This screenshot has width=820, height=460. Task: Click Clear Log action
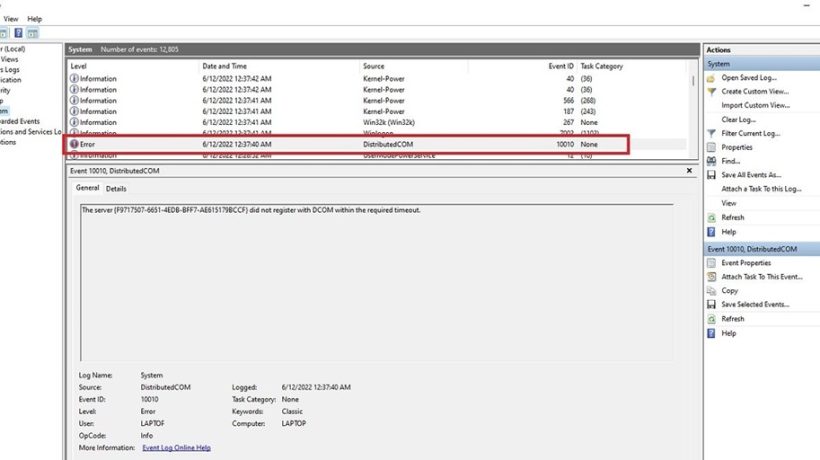pos(738,120)
